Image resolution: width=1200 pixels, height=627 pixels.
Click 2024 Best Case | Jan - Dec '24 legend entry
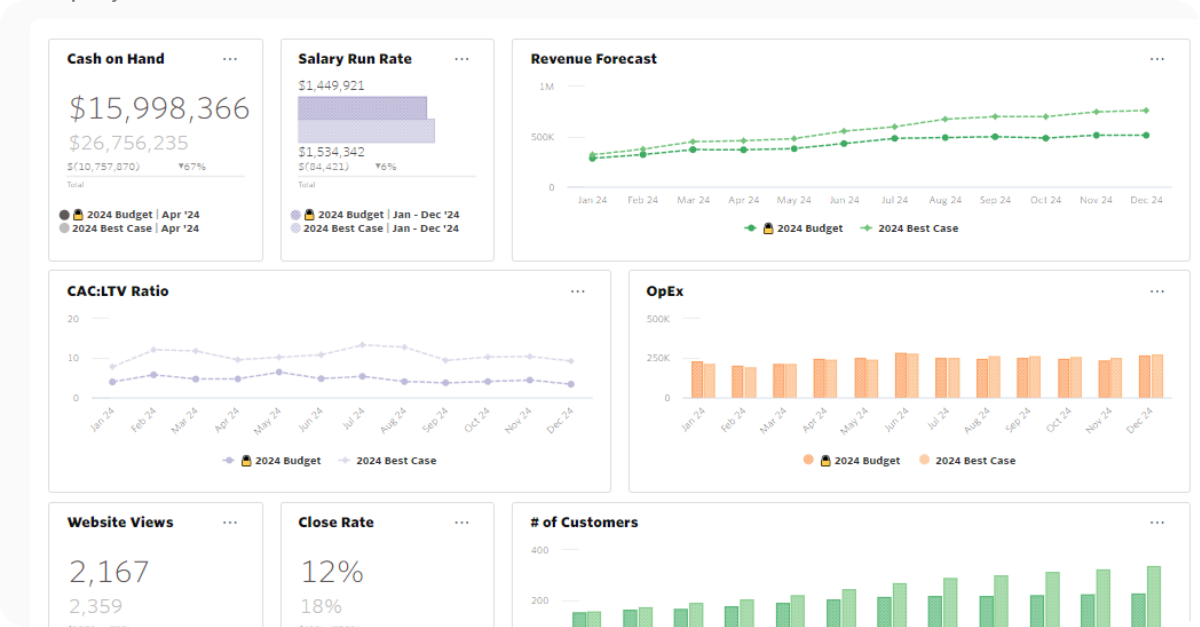pos(375,229)
